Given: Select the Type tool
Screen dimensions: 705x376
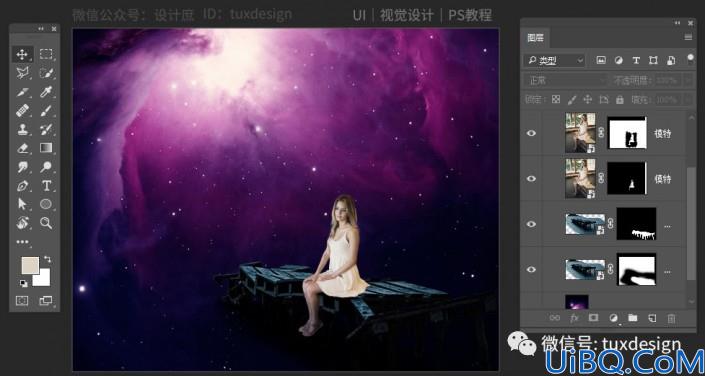Looking at the screenshot, I should point(46,186).
